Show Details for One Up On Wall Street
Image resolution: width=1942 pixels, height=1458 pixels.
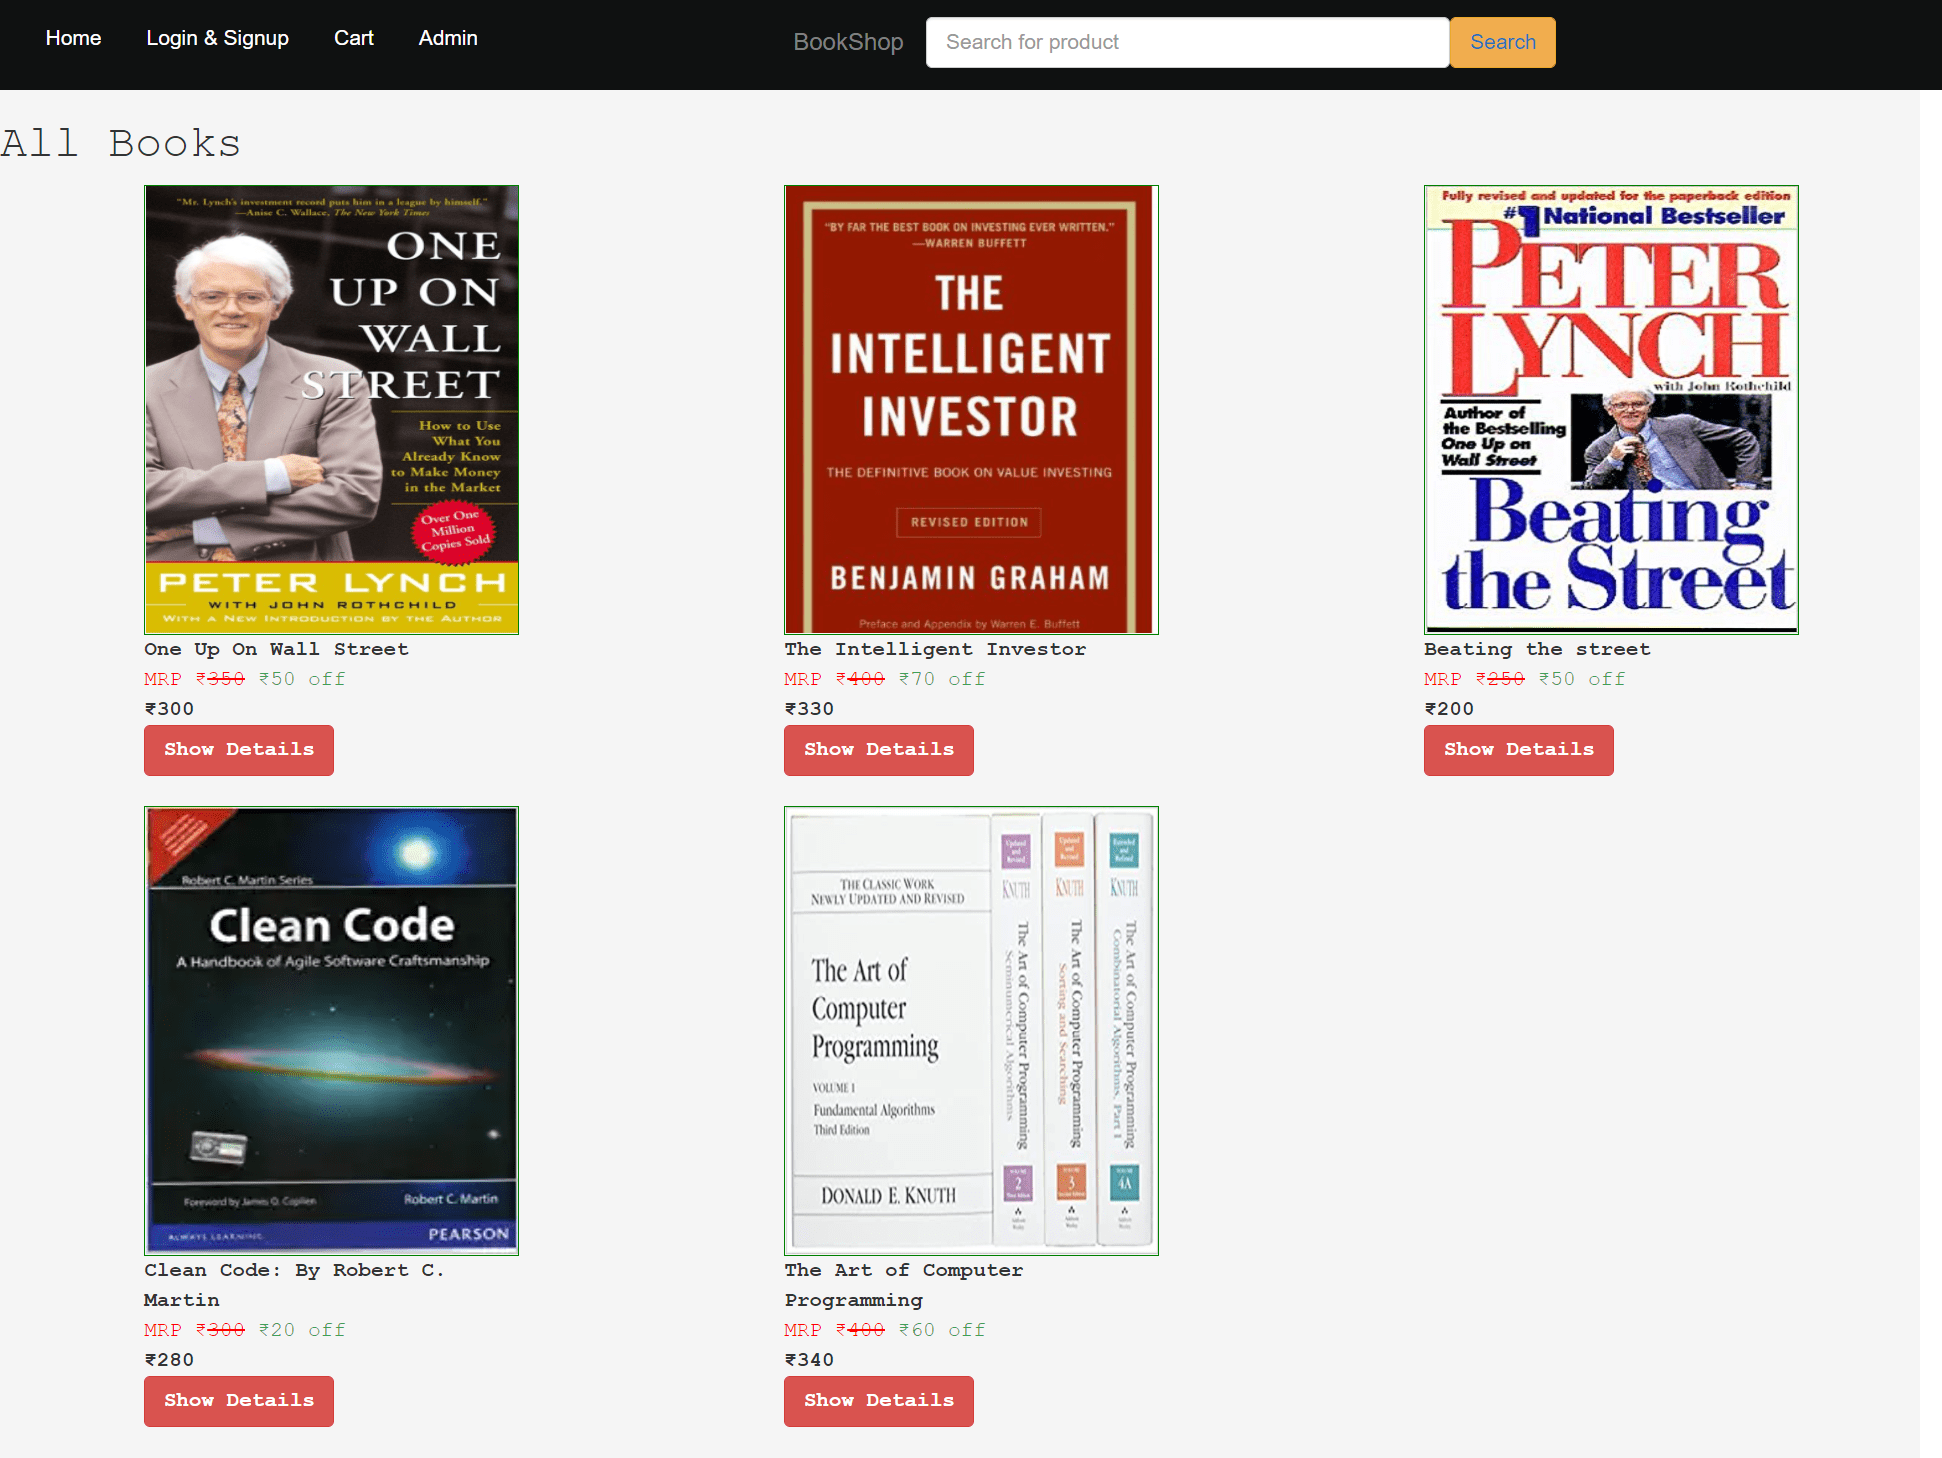(x=238, y=750)
